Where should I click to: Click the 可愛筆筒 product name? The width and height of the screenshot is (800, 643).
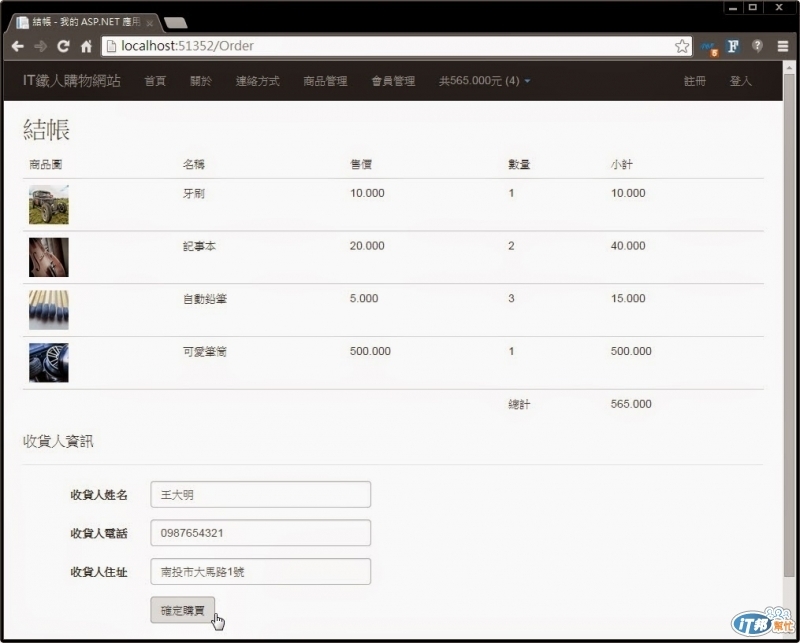pos(205,352)
